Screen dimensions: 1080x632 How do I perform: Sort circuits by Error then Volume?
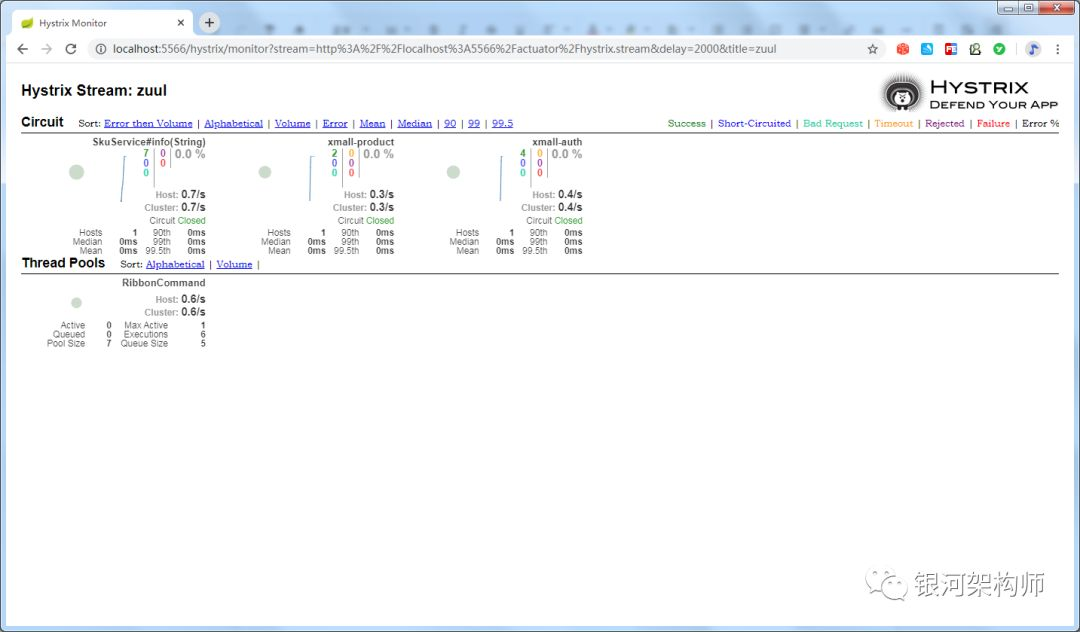148,123
